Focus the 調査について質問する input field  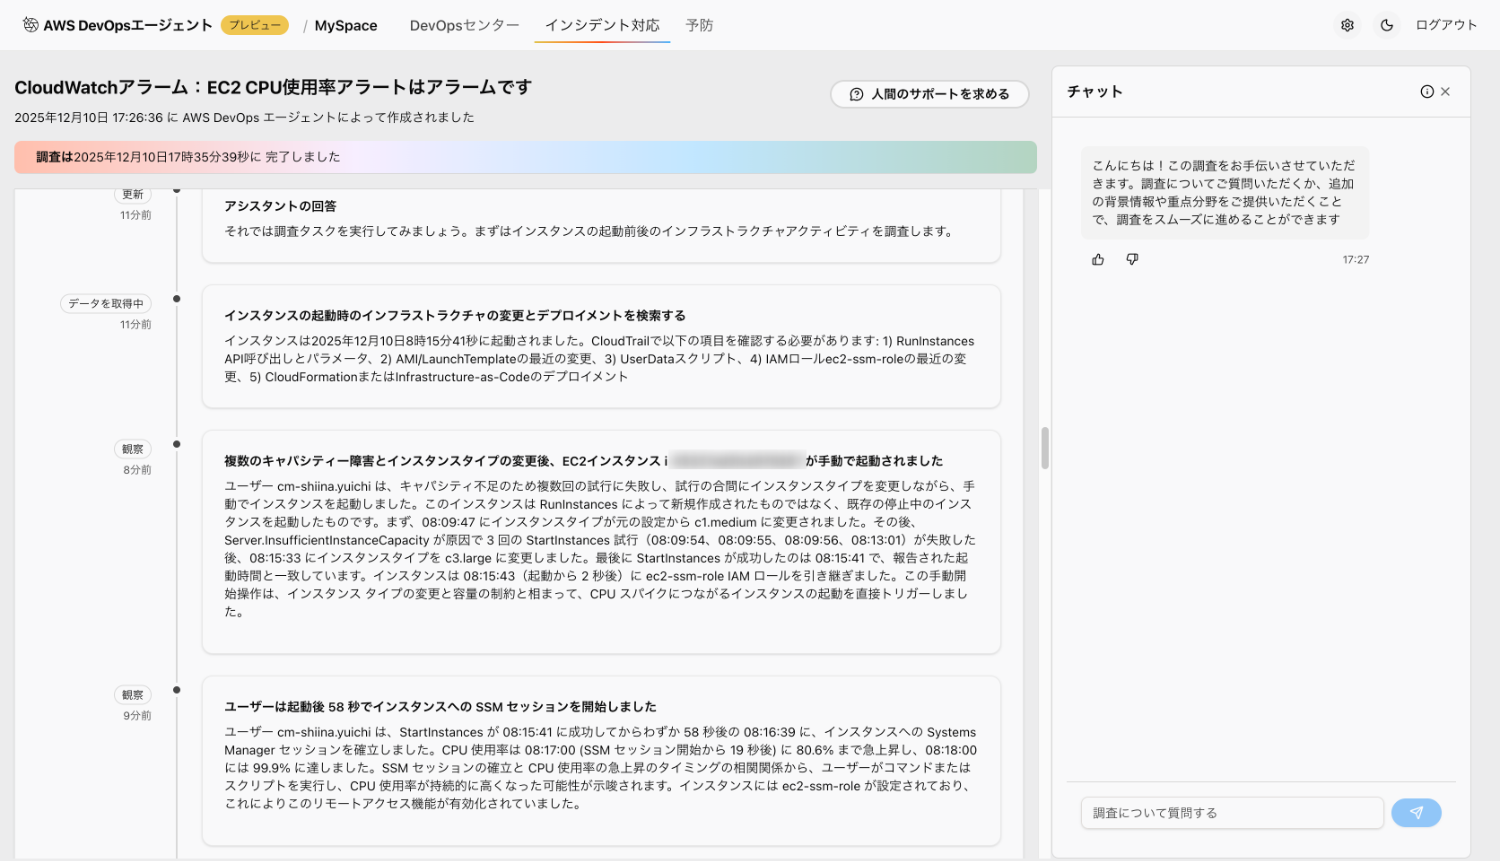tap(1231, 813)
